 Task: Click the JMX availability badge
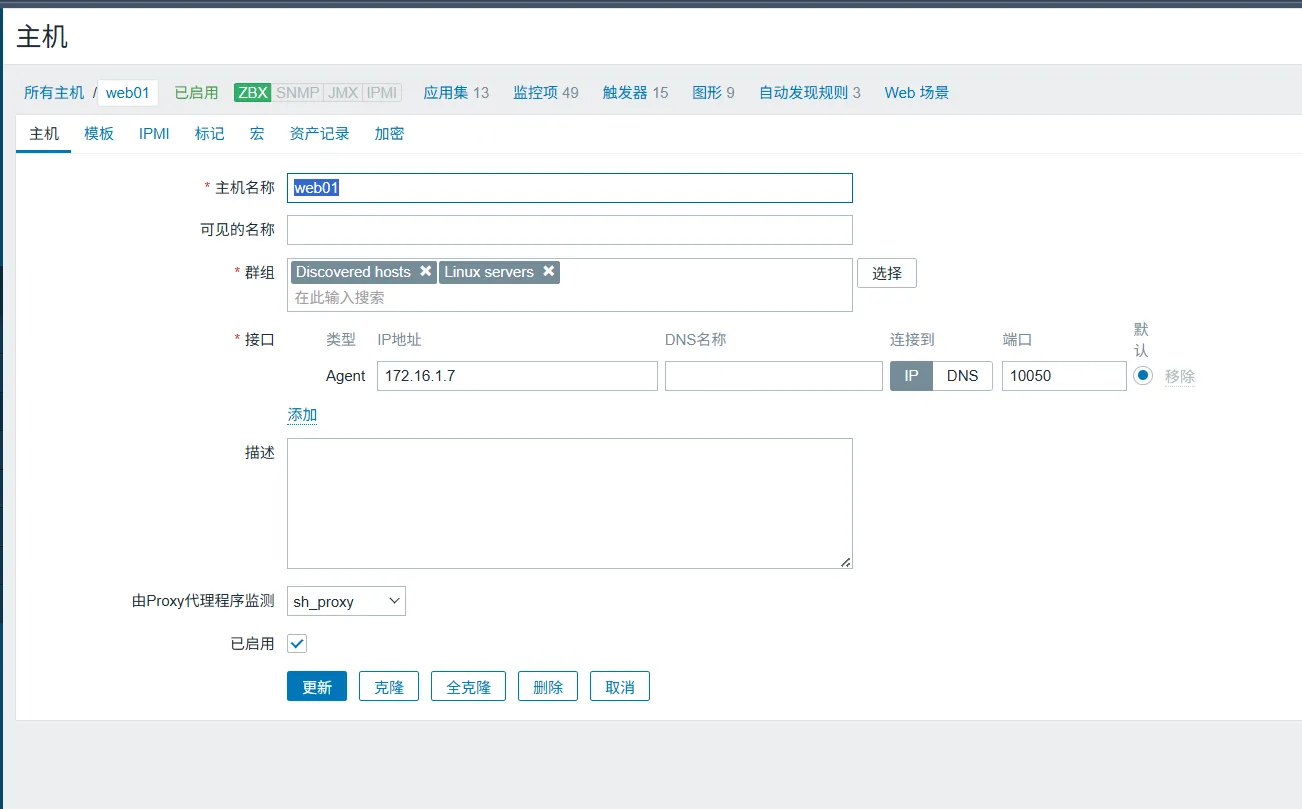click(343, 93)
